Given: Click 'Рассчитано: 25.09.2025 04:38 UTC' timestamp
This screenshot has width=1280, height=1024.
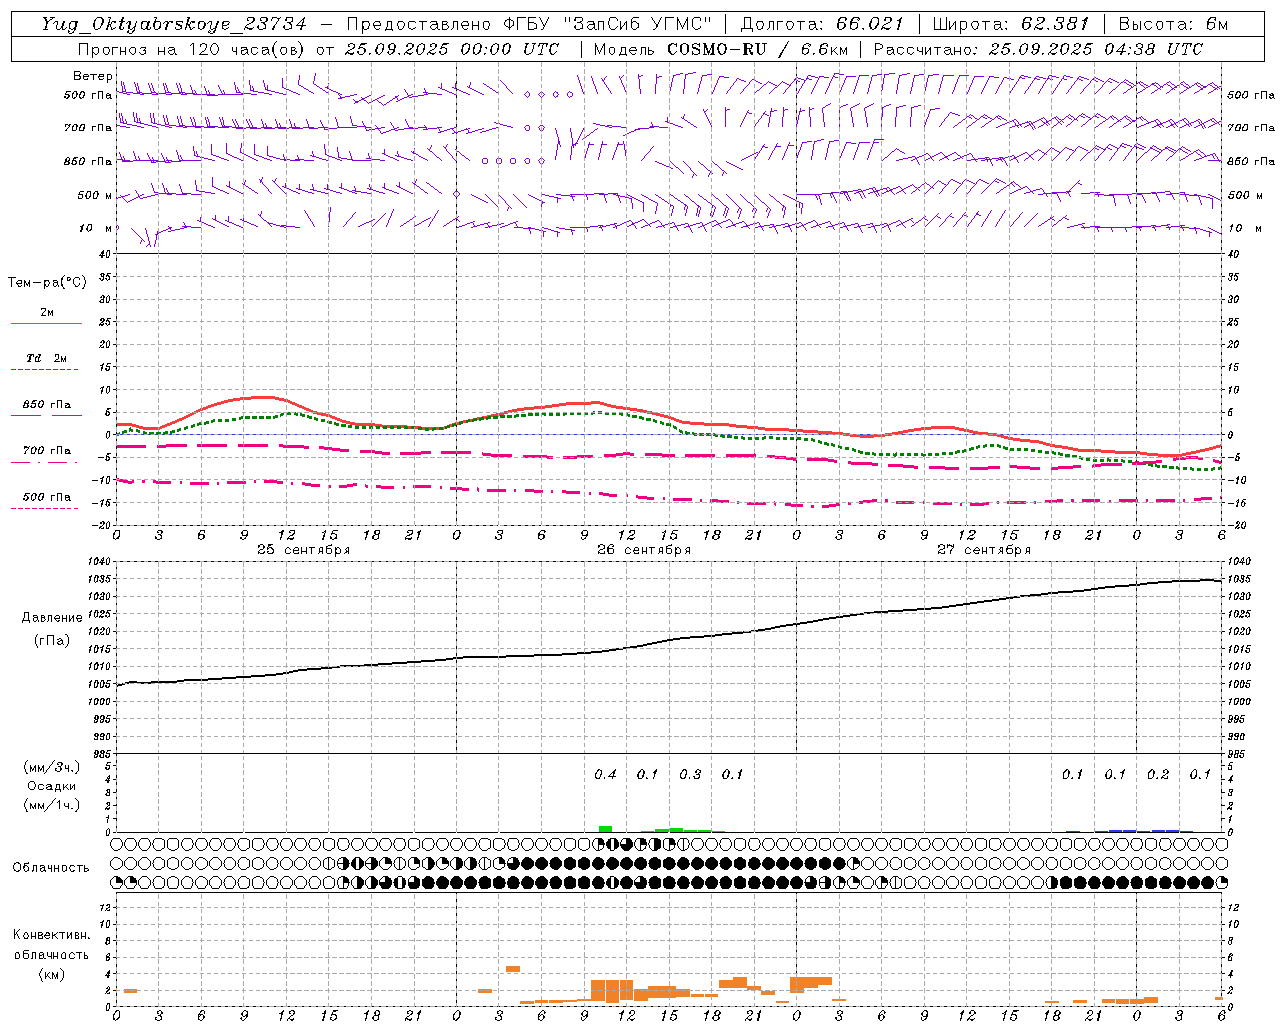Looking at the screenshot, I should pos(1038,49).
